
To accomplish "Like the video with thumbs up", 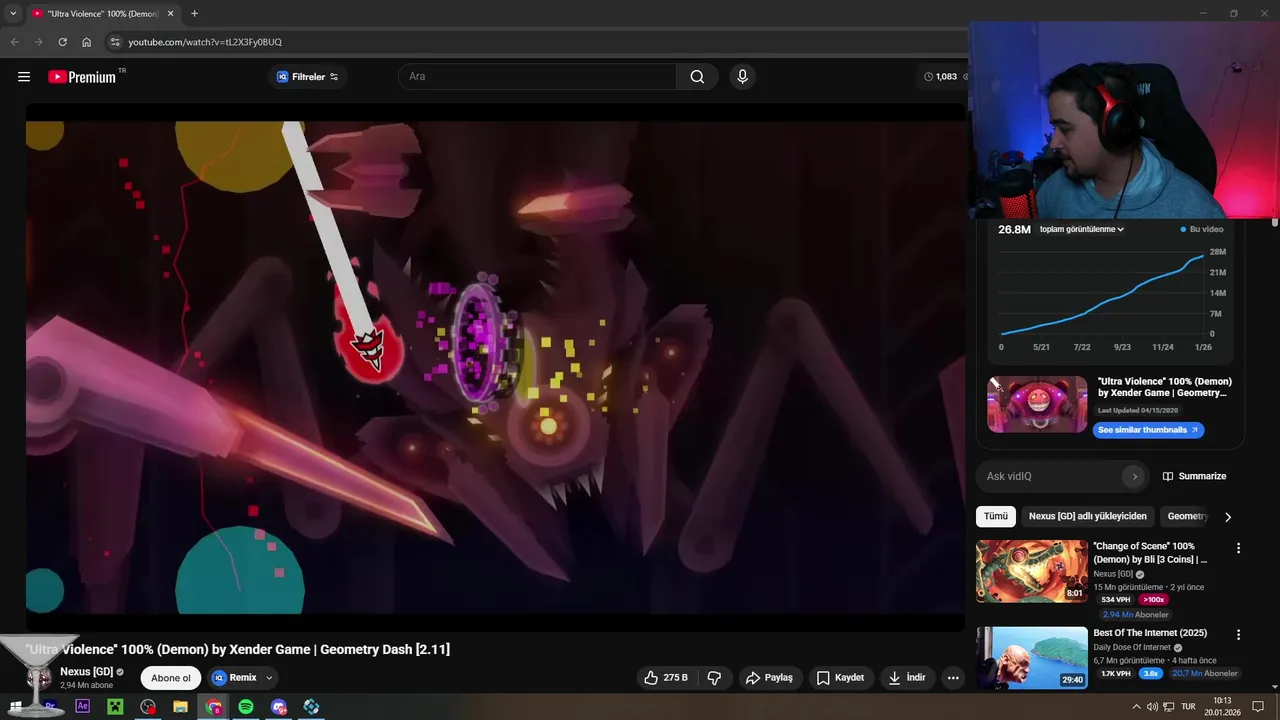I will click(x=666, y=678).
